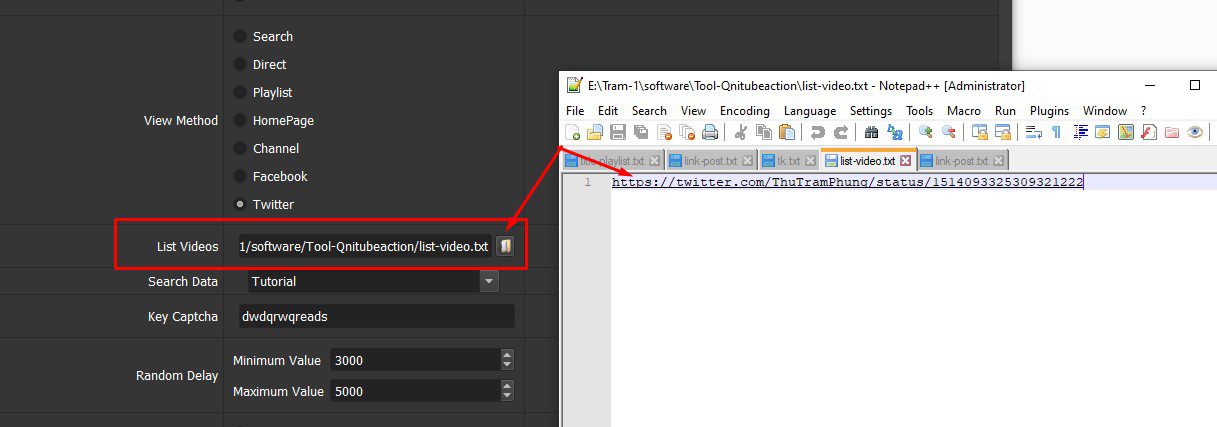The image size is (1217, 427).
Task: Click the Key Captcha input field
Action: point(376,316)
